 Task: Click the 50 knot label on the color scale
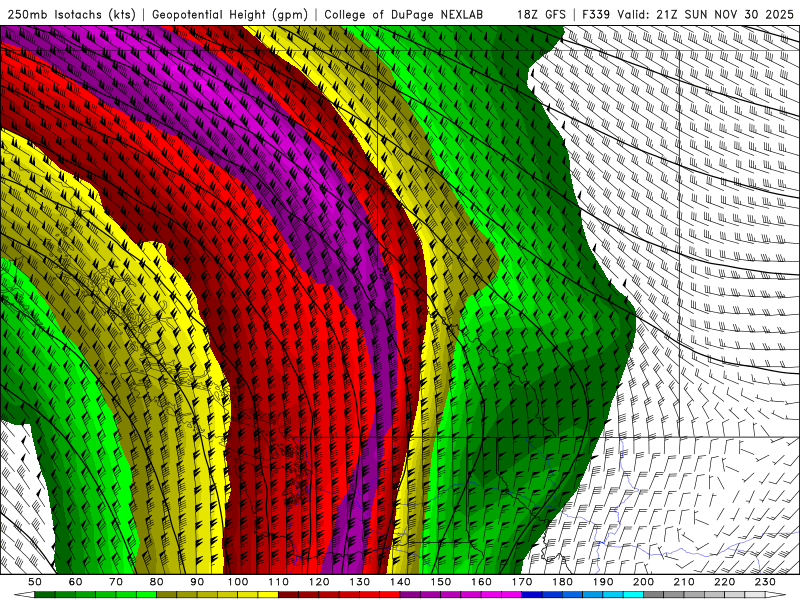(x=35, y=582)
